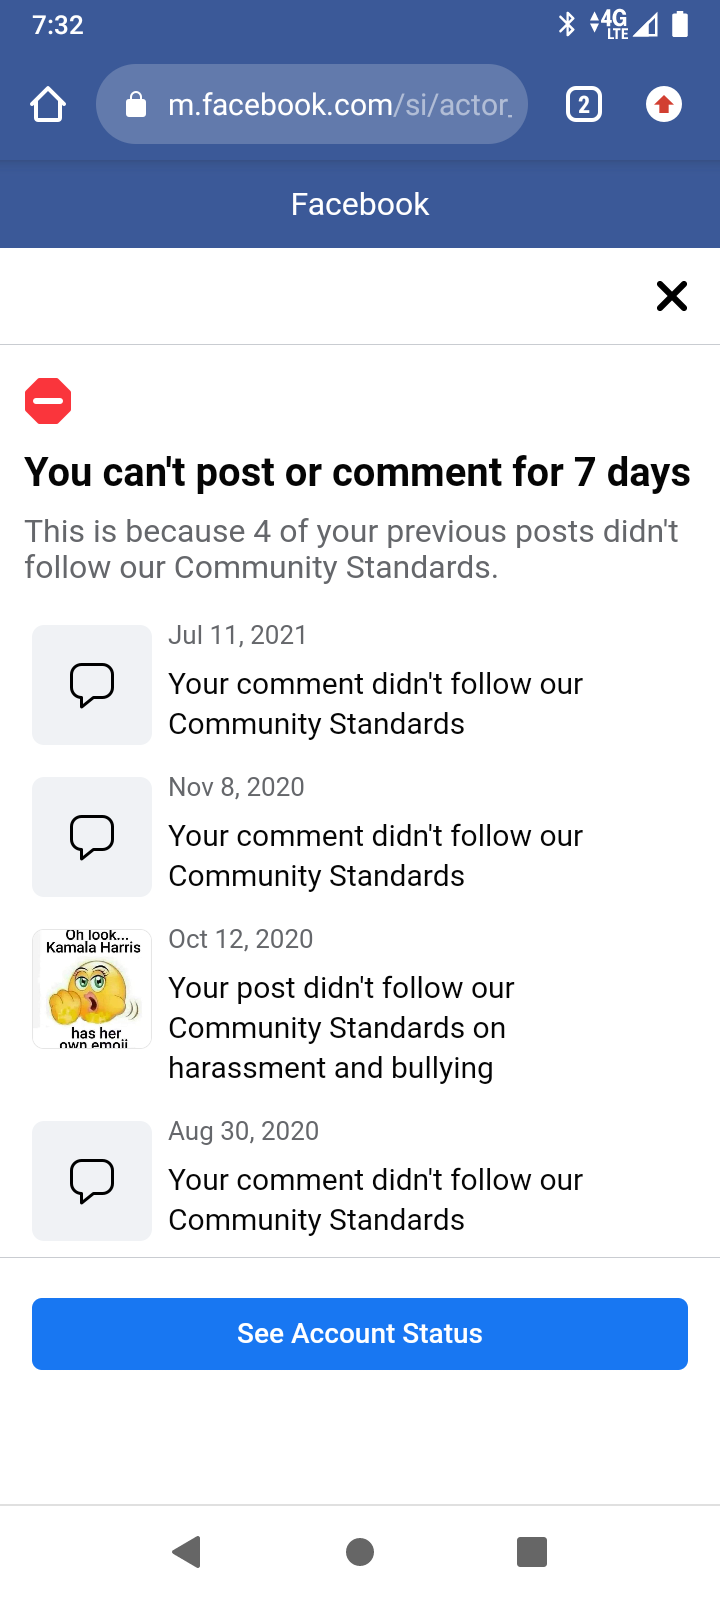Open the Jul 11, 2021 violation text
This screenshot has height=1600, width=720.
point(375,704)
